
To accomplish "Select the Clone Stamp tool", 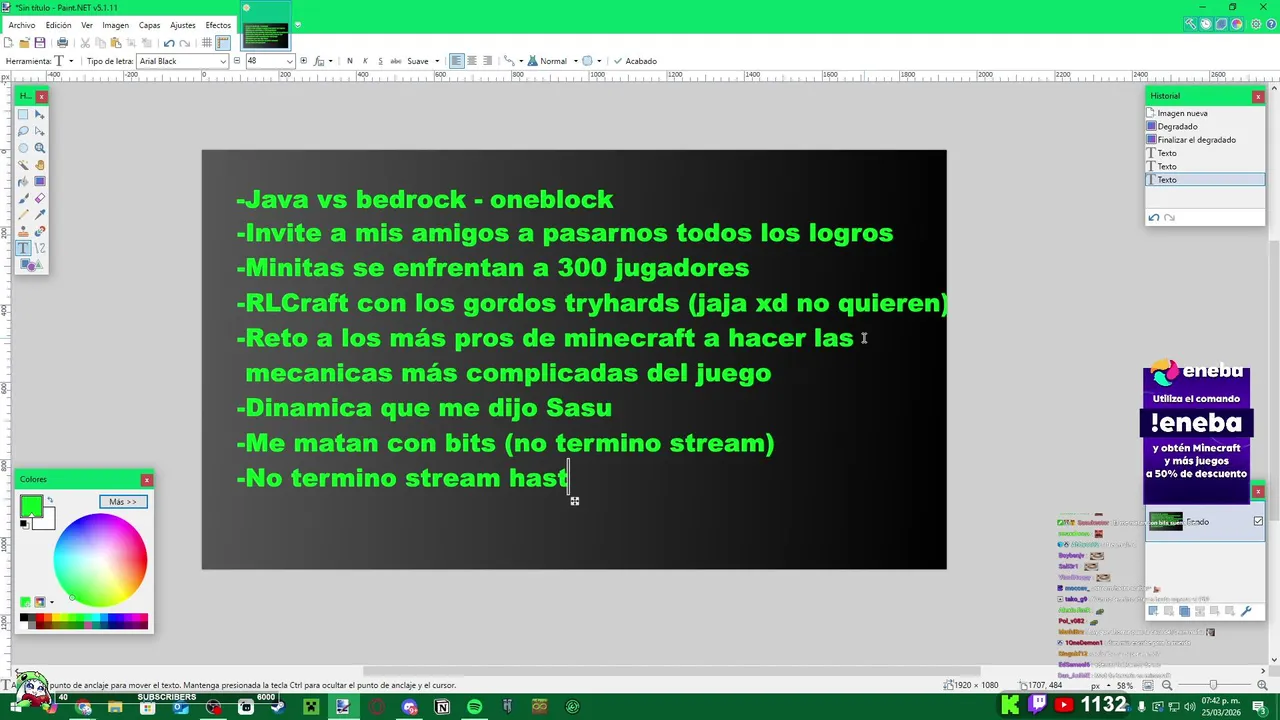I will point(23,232).
